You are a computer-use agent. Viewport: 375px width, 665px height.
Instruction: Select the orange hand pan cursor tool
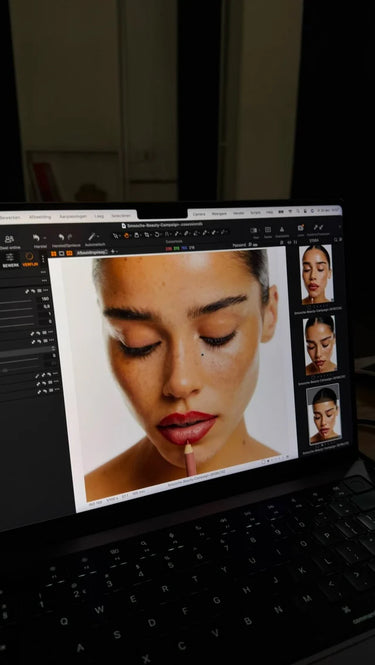click(126, 235)
